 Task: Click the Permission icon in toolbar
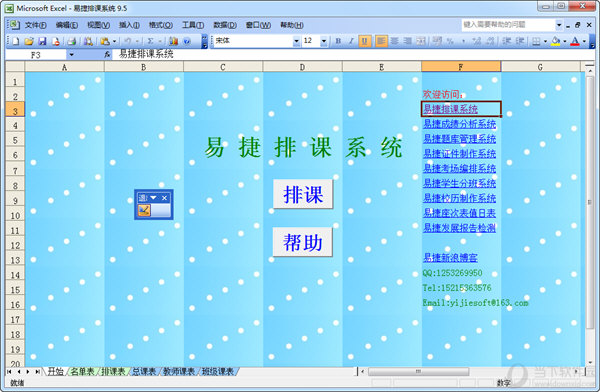pyautogui.click(x=56, y=41)
